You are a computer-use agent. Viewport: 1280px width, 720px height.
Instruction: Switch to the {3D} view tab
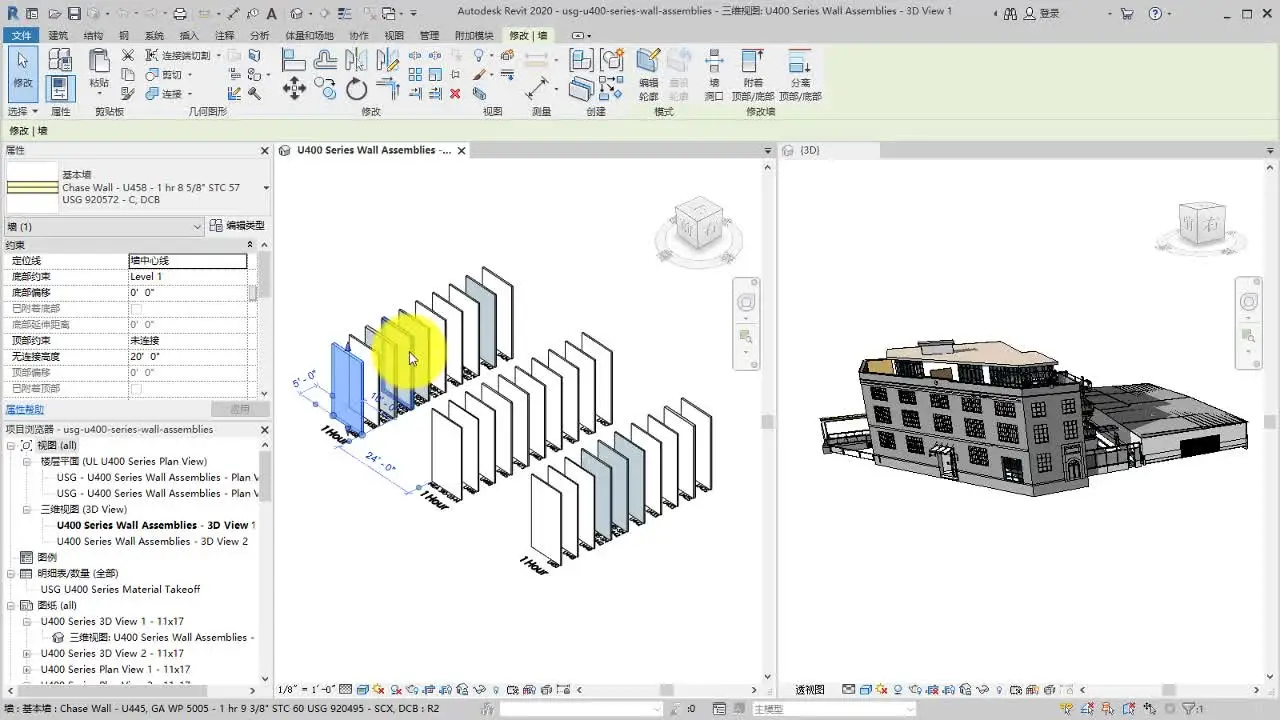810,150
